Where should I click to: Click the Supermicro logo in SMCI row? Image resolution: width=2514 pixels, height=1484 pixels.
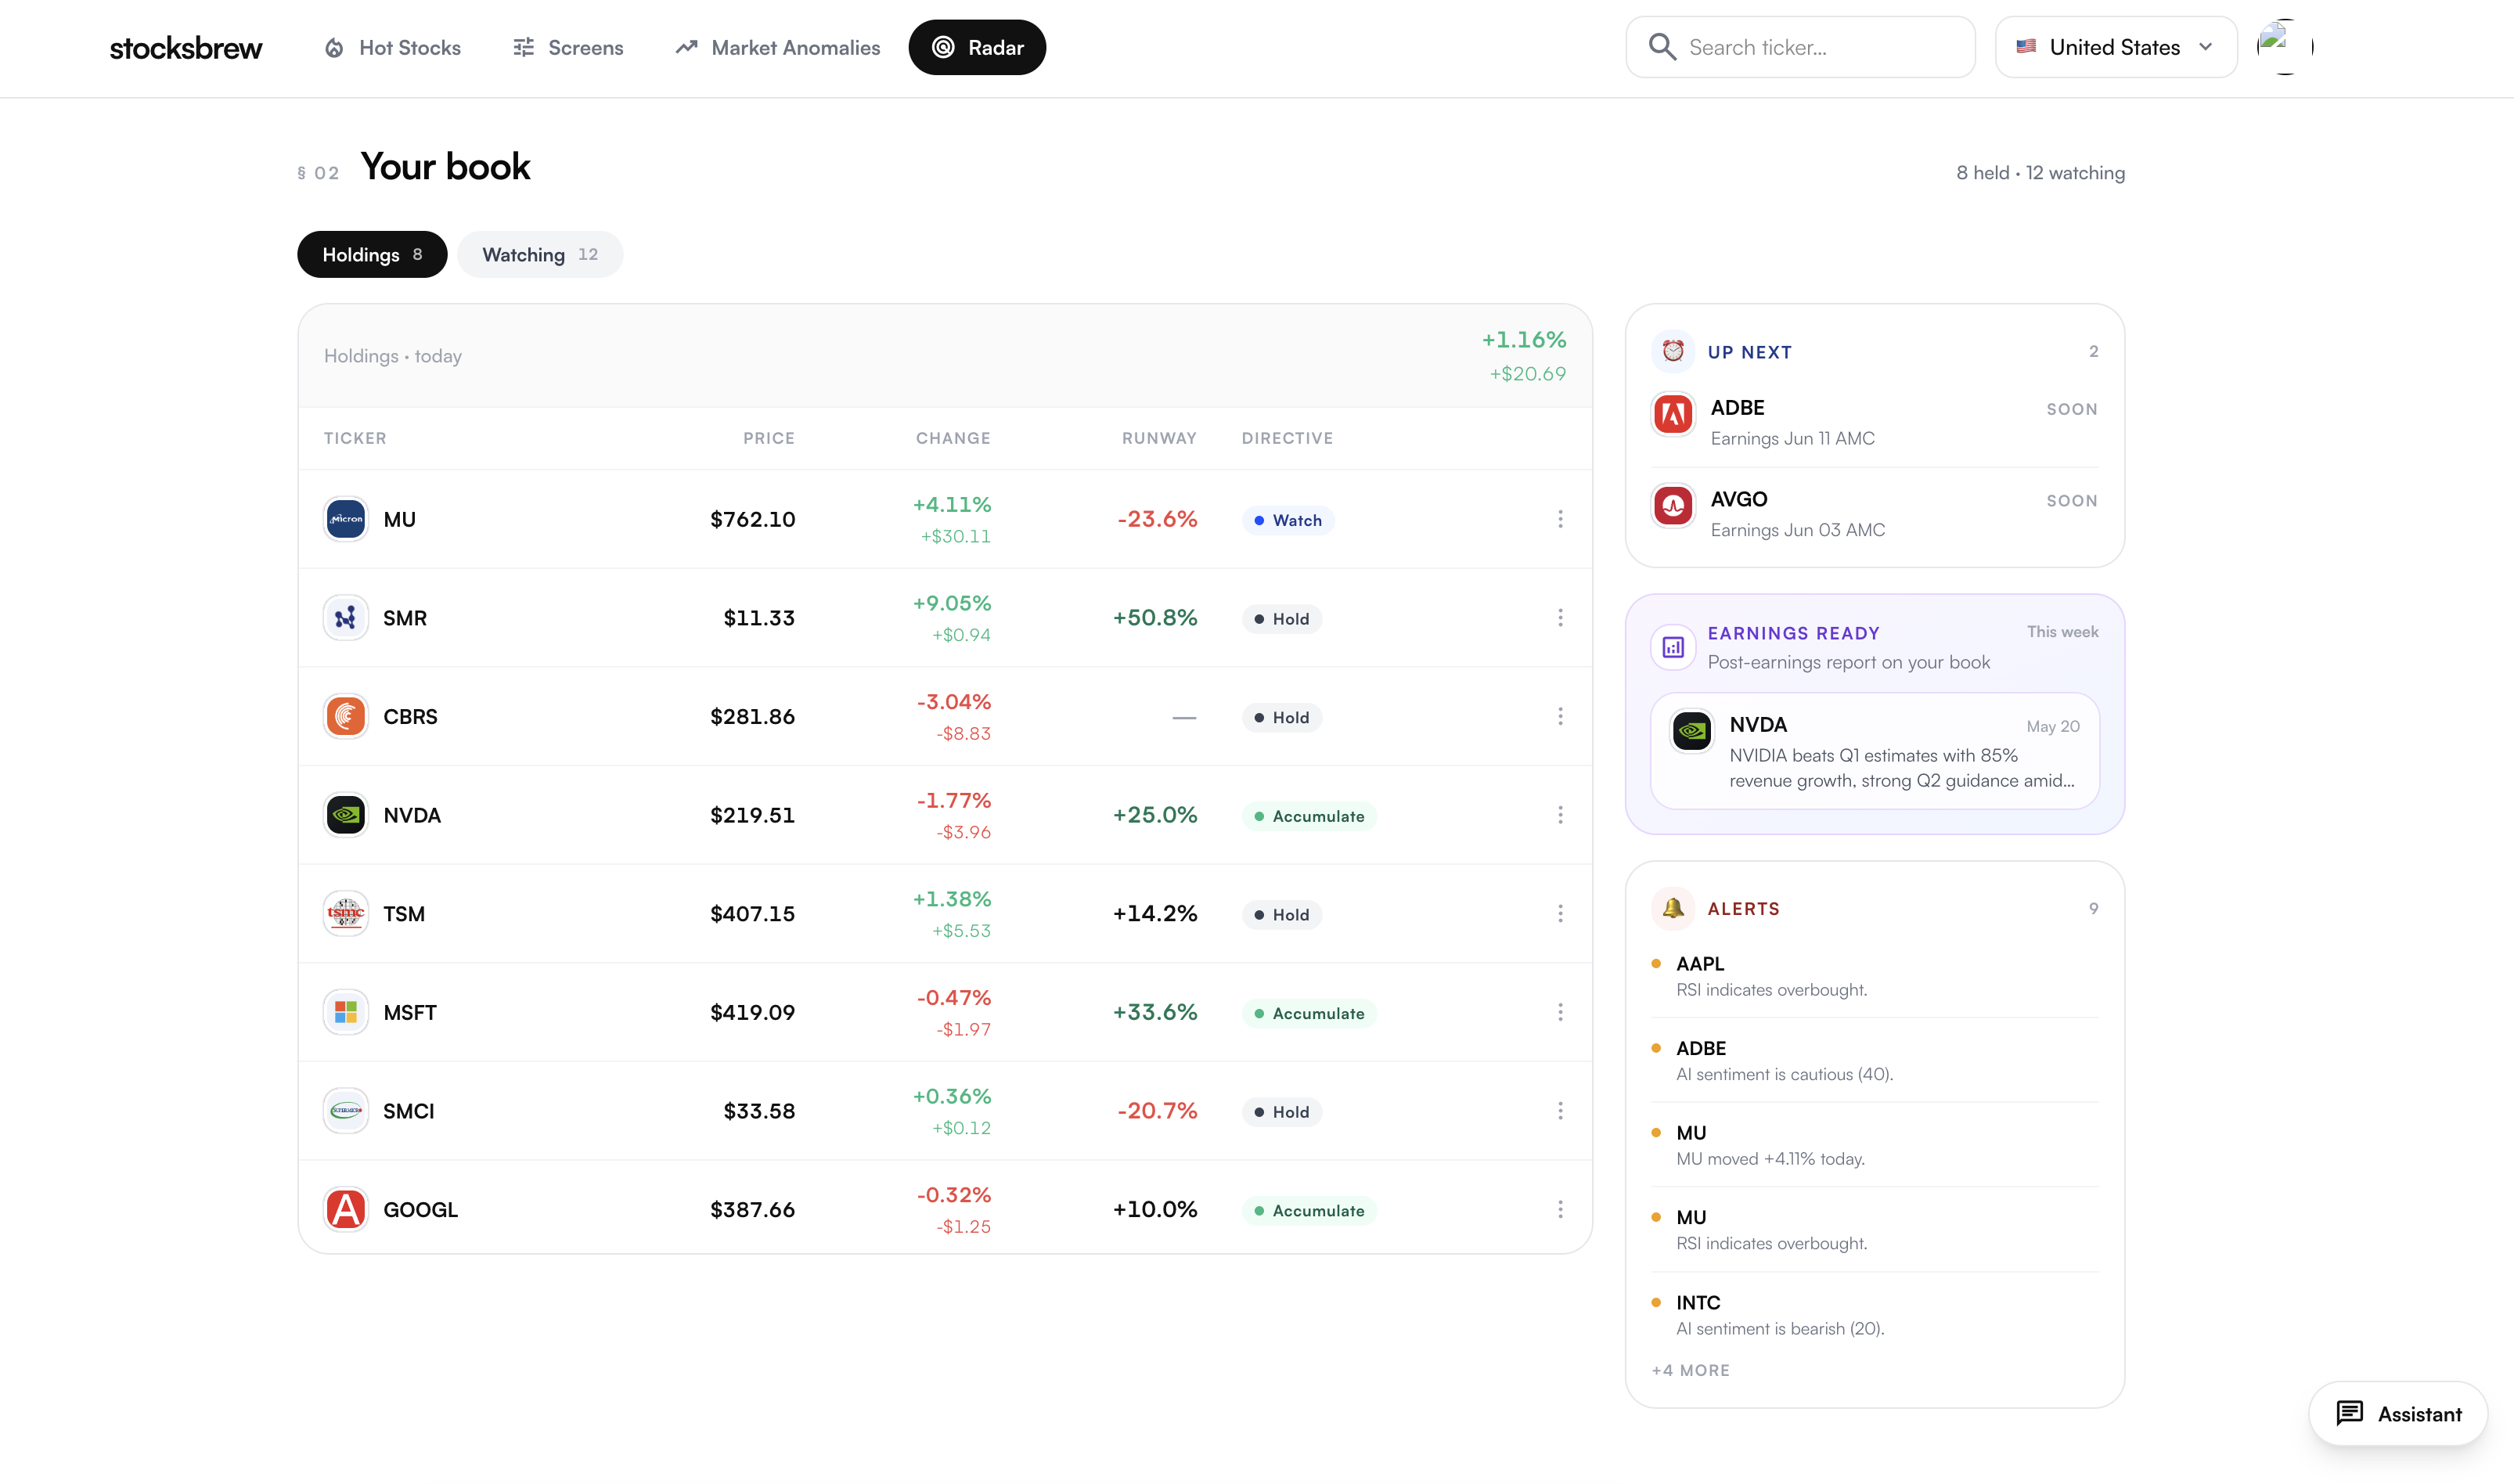[346, 1111]
